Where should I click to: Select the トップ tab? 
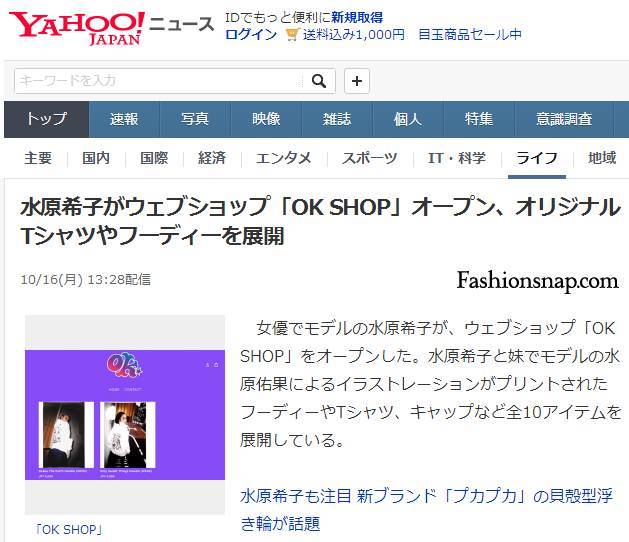[47, 119]
